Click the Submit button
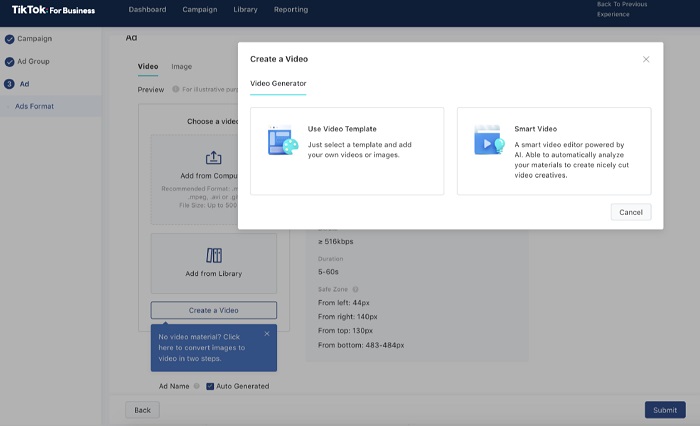Viewport: 700px width, 426px height. point(665,410)
